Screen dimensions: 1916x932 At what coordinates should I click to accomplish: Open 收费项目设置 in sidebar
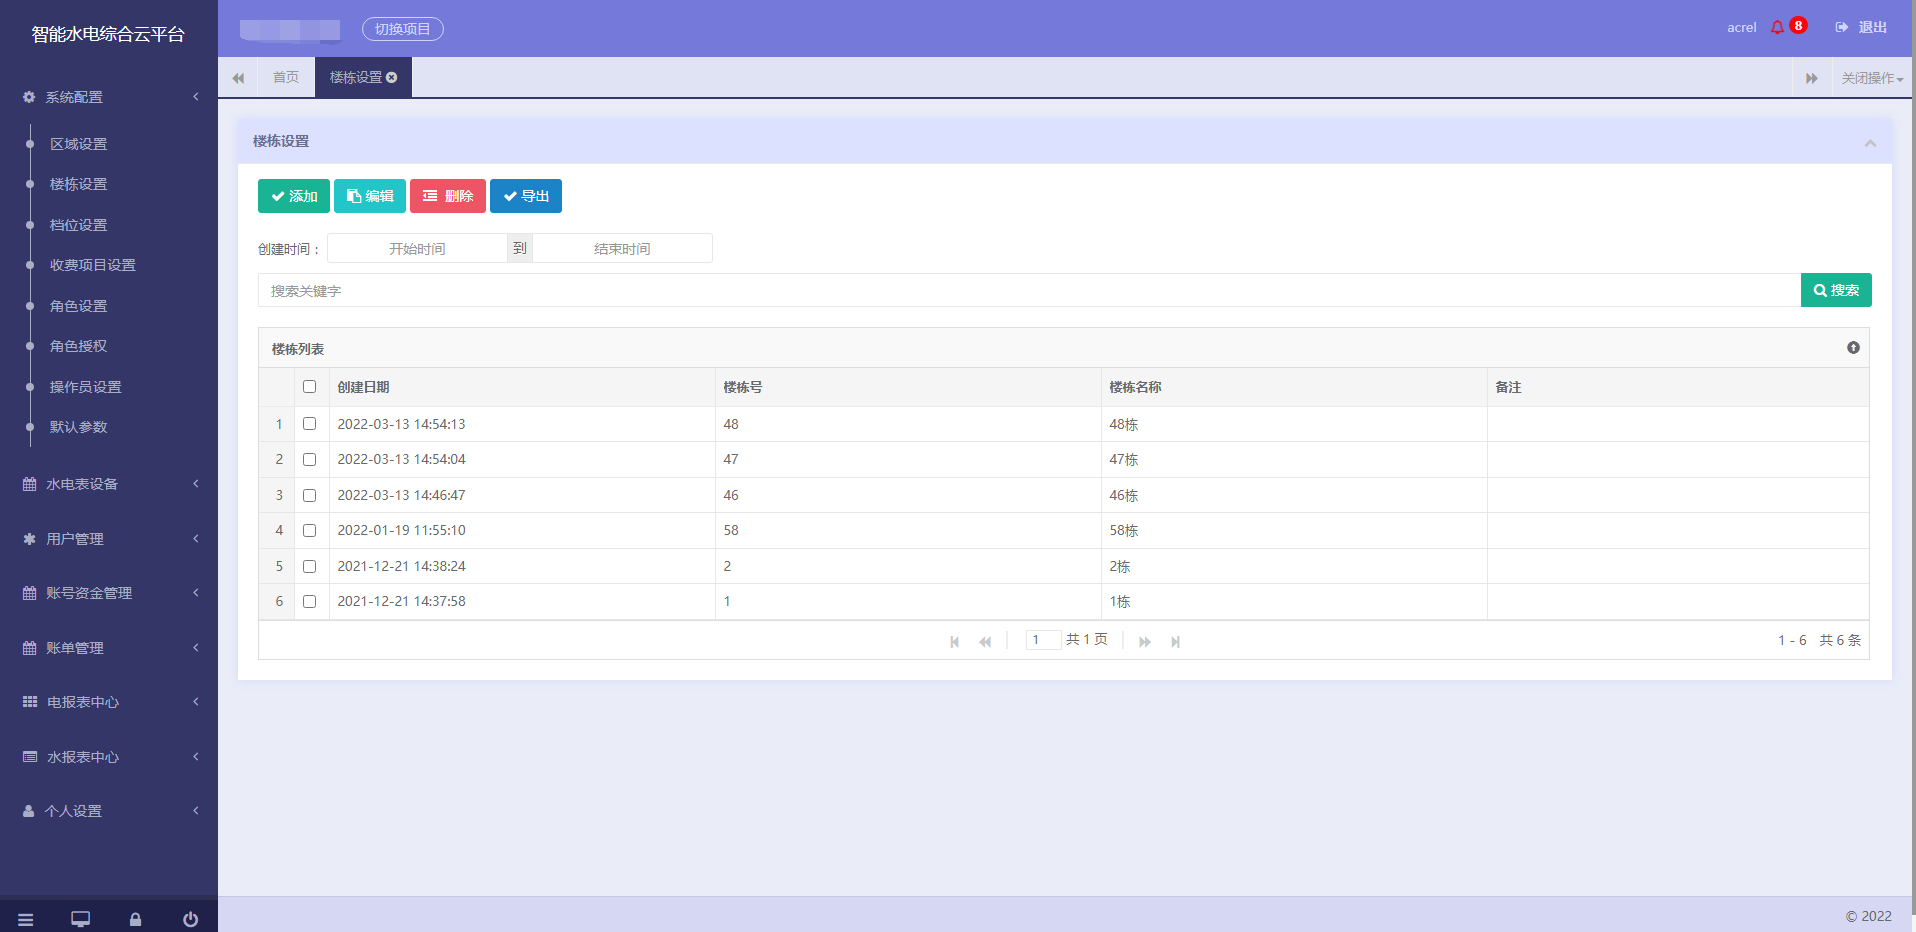93,265
